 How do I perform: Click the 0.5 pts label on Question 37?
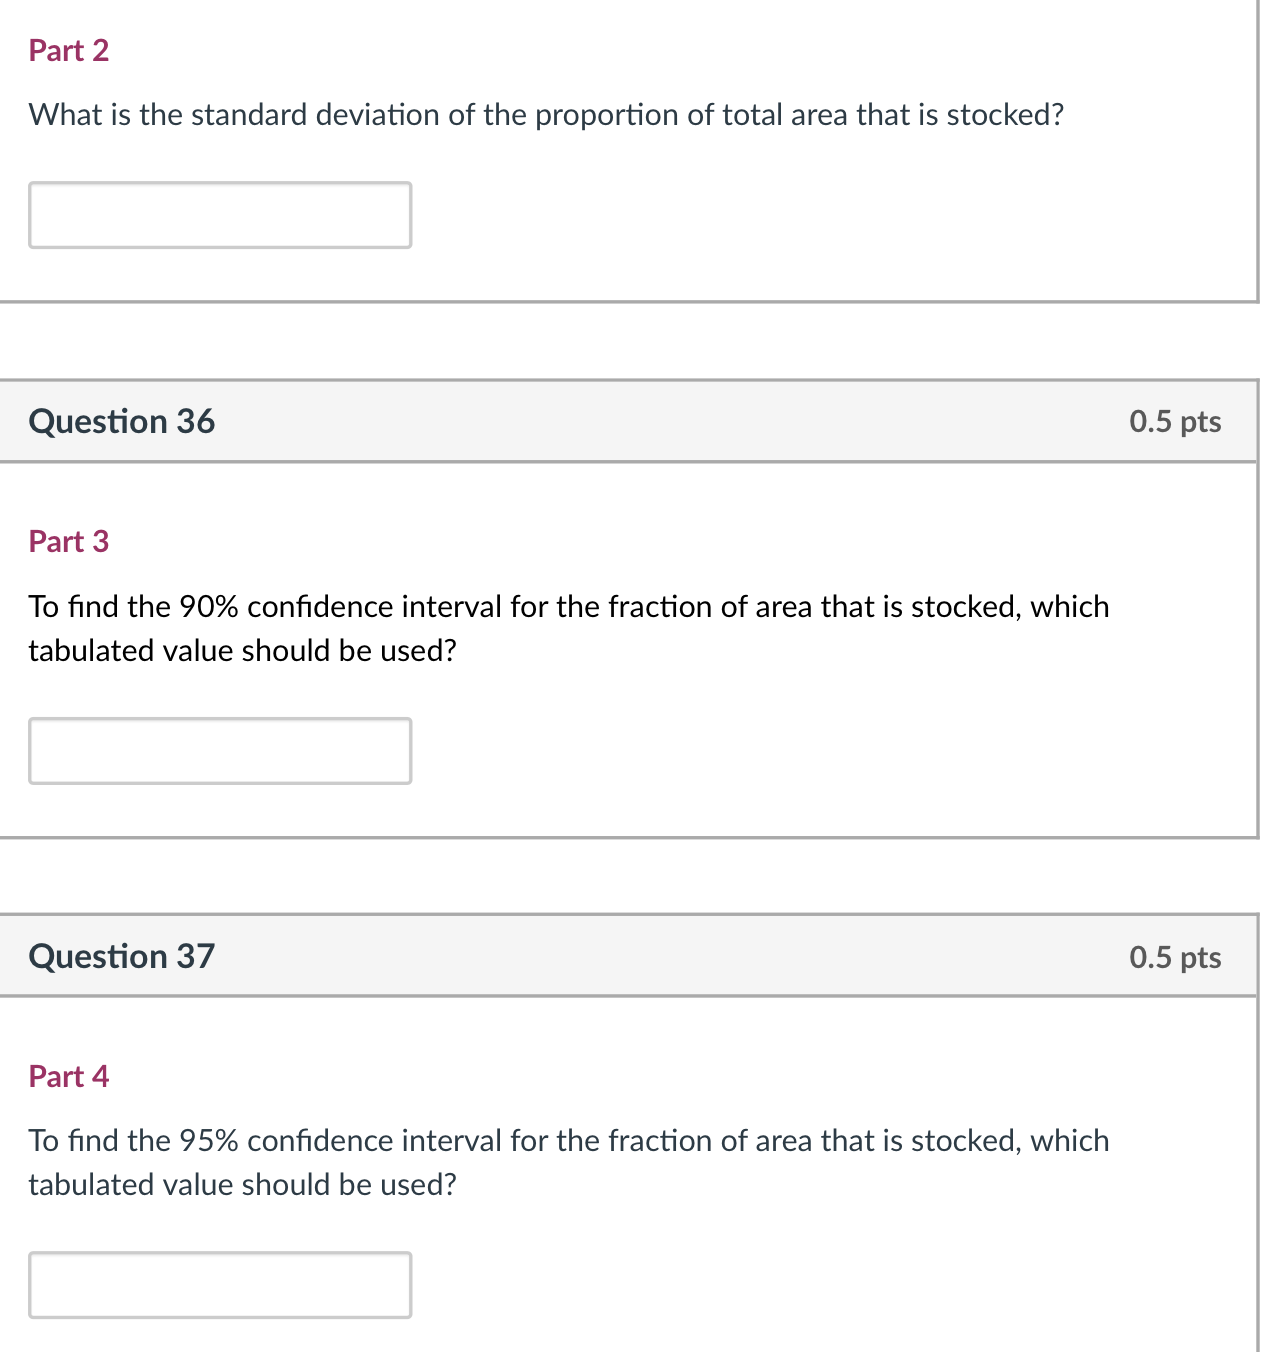[x=1175, y=956]
